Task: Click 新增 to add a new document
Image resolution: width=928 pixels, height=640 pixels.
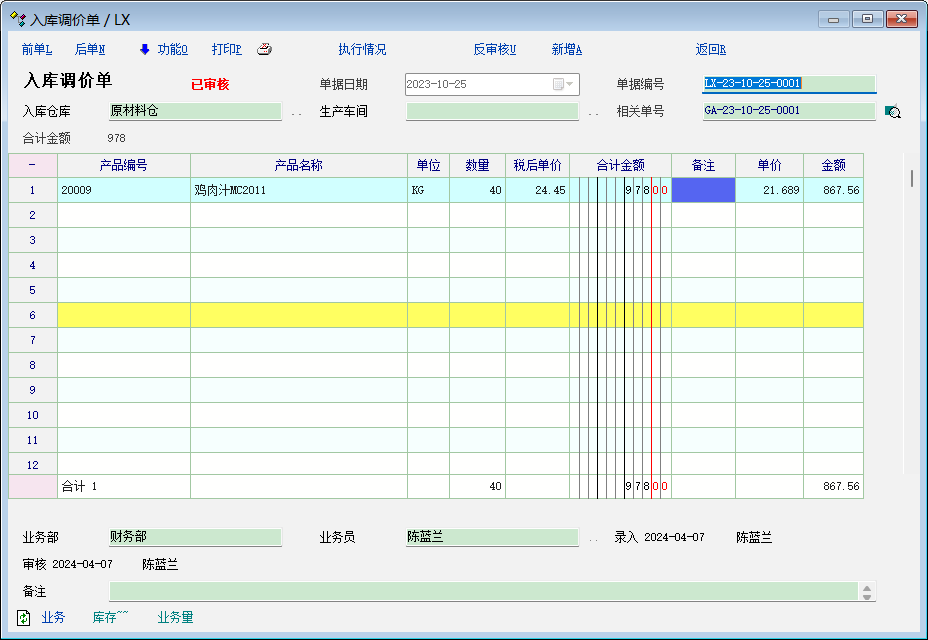Action: [x=566, y=50]
